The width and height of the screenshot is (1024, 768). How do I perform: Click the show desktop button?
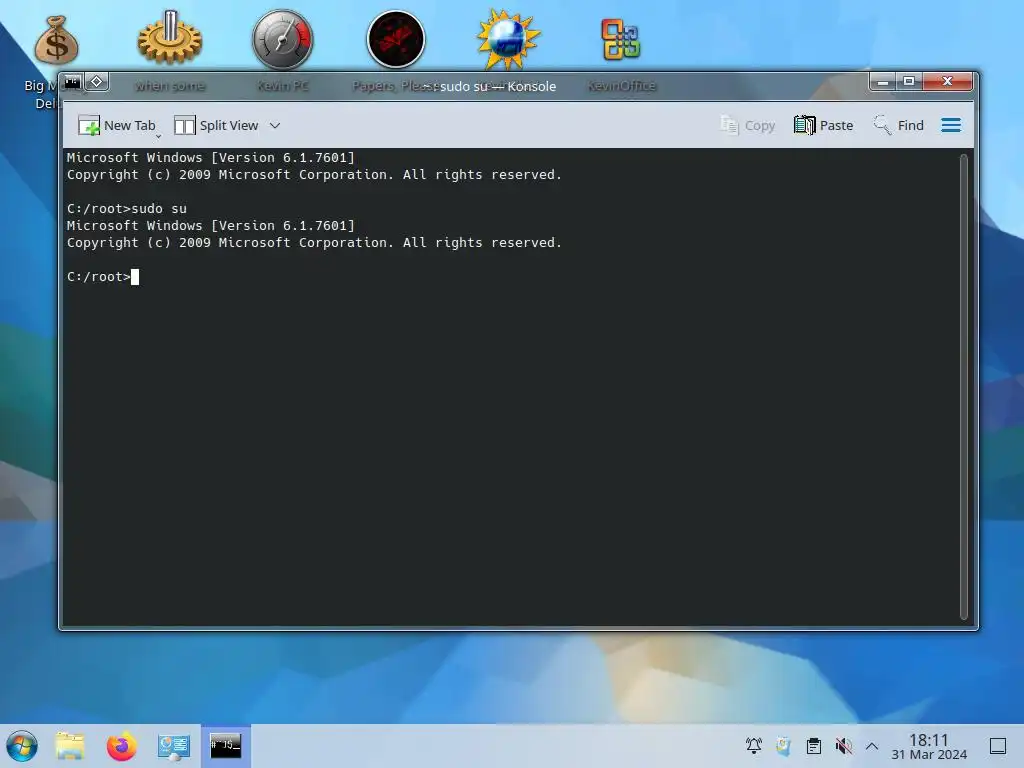[x=998, y=745]
